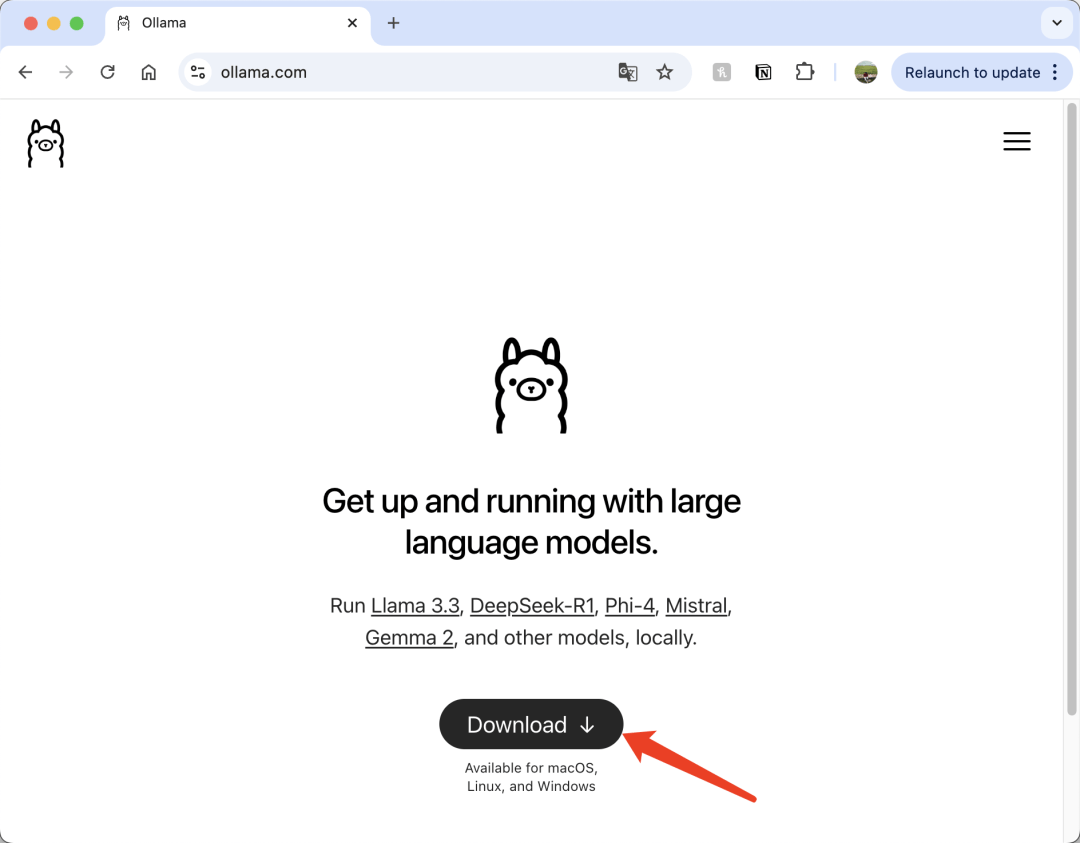Open the DeepSeek-R1 link

(x=532, y=606)
